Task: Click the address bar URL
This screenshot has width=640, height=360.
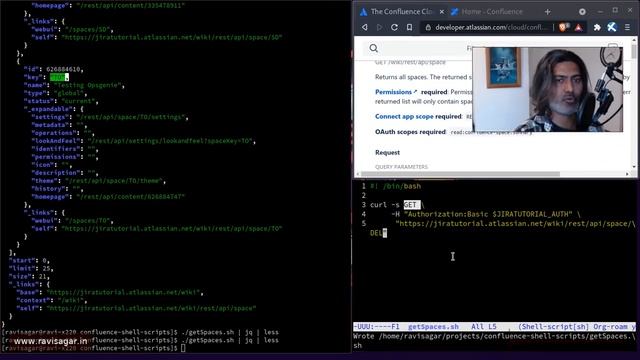Action: 491,27
